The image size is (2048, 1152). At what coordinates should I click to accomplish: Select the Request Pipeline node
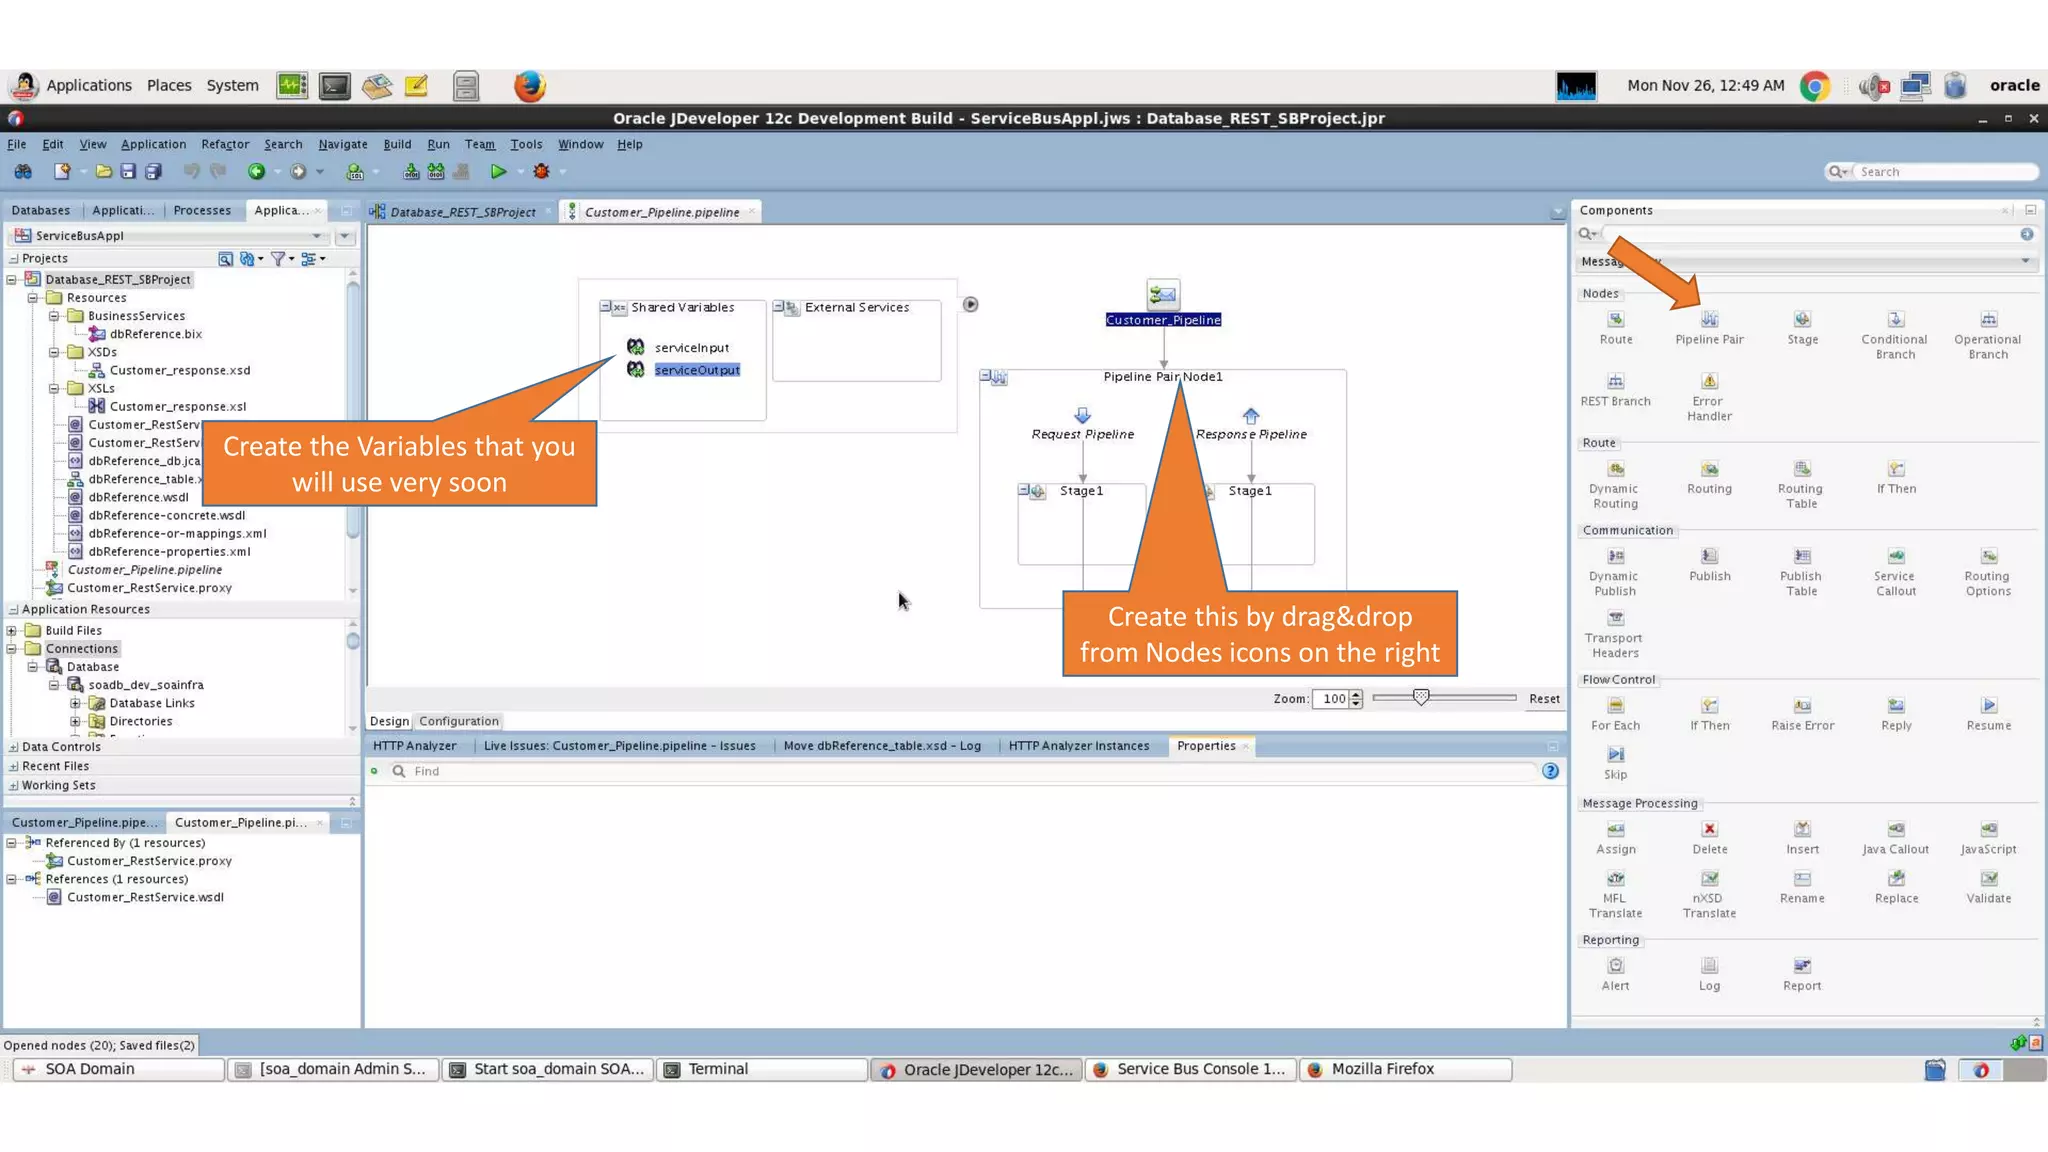[x=1082, y=425]
